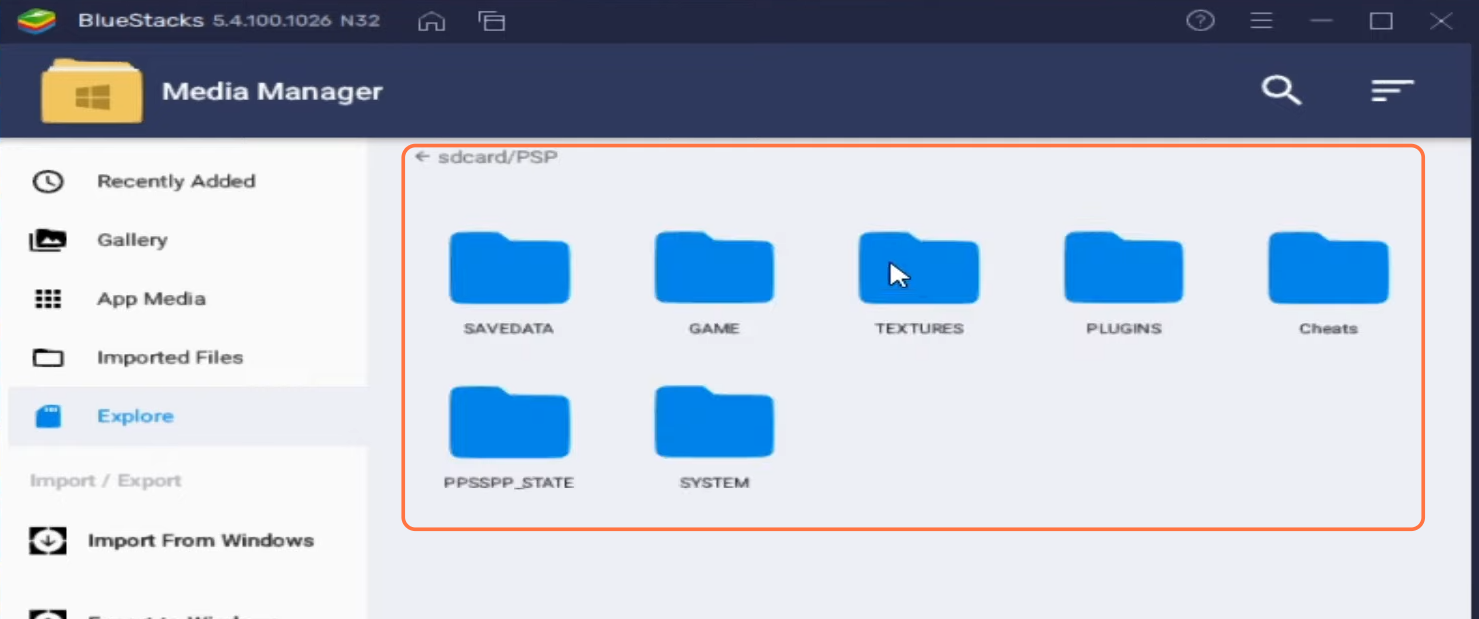
Task: Maximize the BlueStacks window
Action: (1381, 21)
